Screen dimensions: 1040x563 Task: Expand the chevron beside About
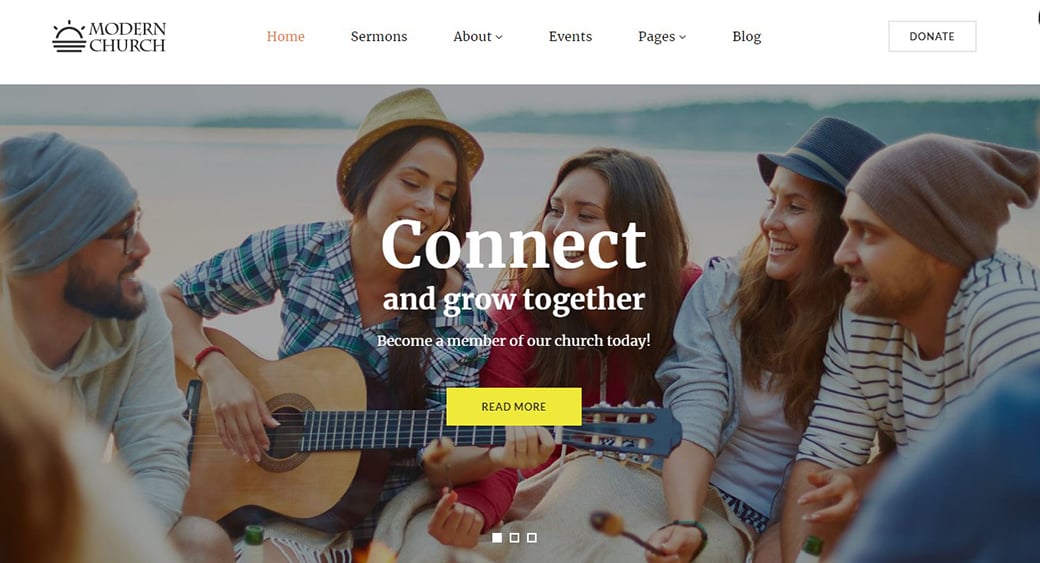point(499,37)
